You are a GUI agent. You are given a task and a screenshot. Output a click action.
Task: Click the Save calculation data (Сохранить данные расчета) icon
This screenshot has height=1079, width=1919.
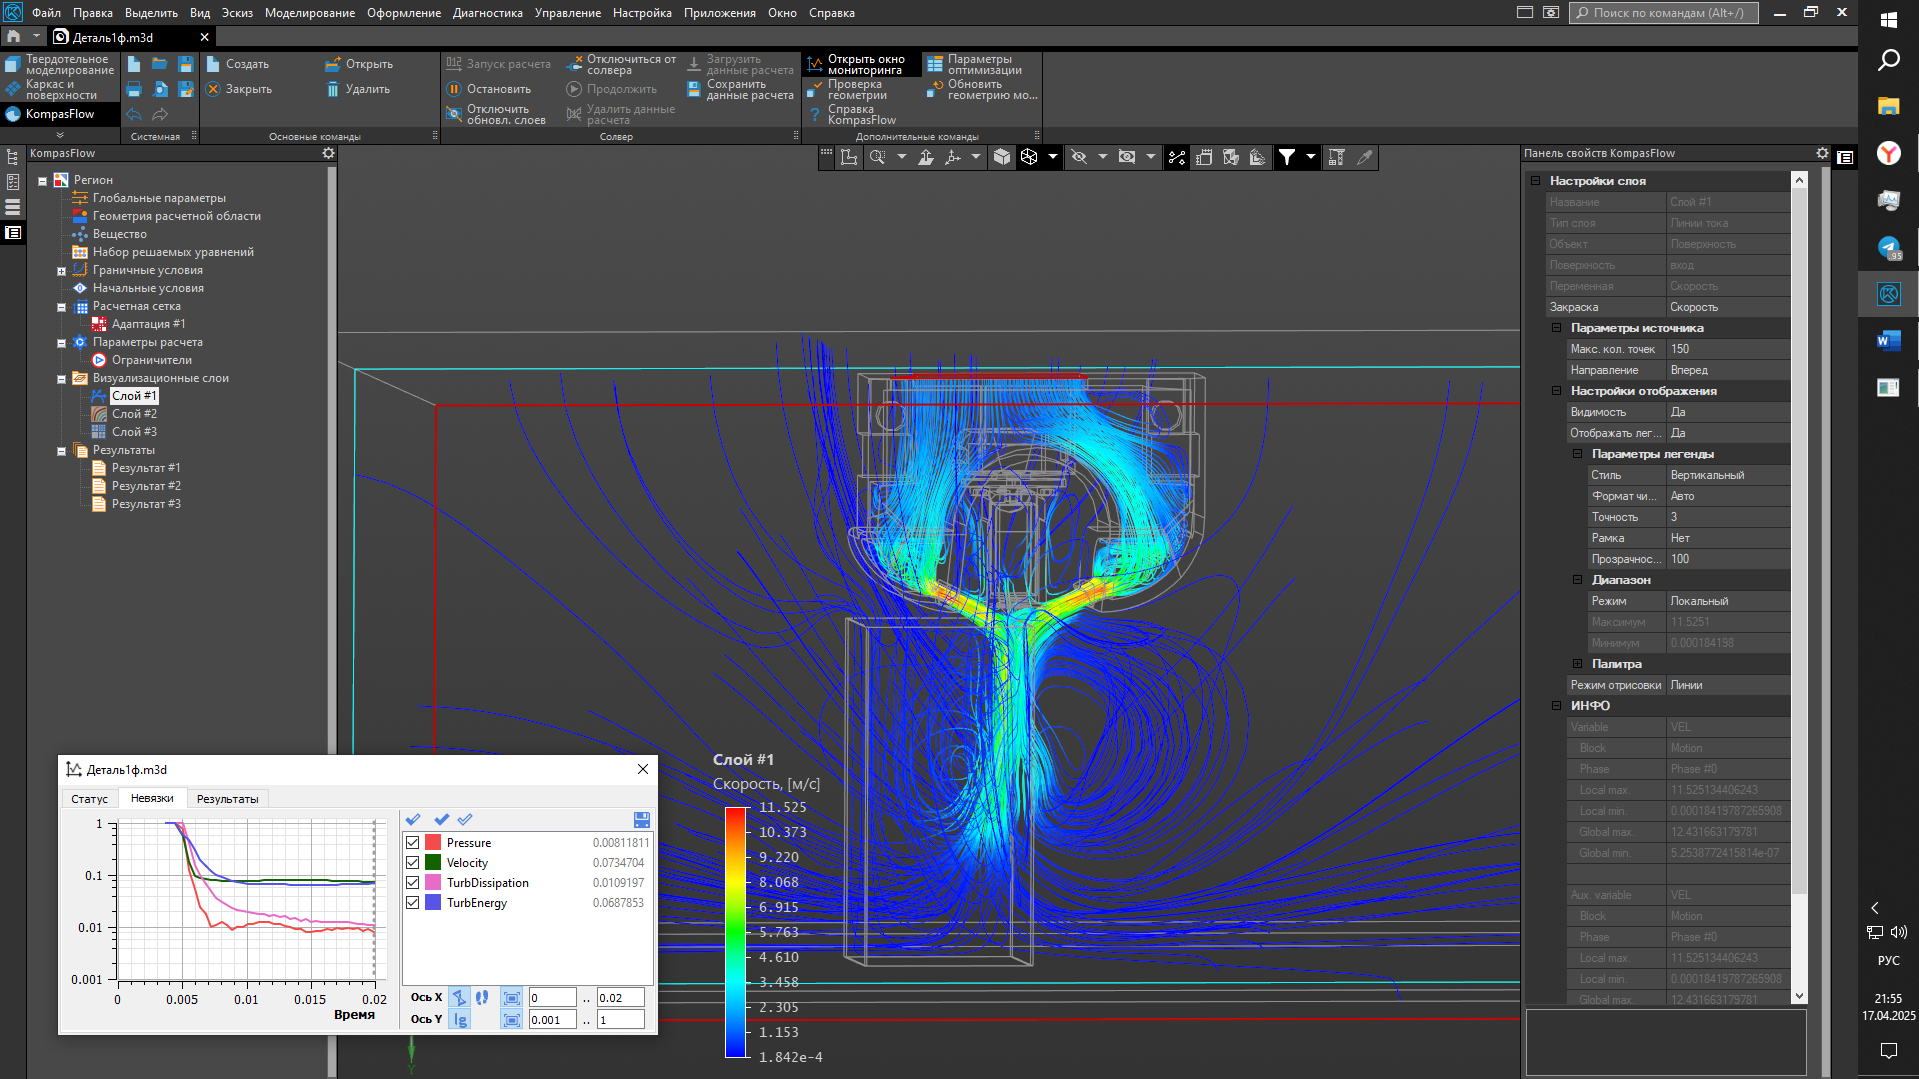(694, 89)
